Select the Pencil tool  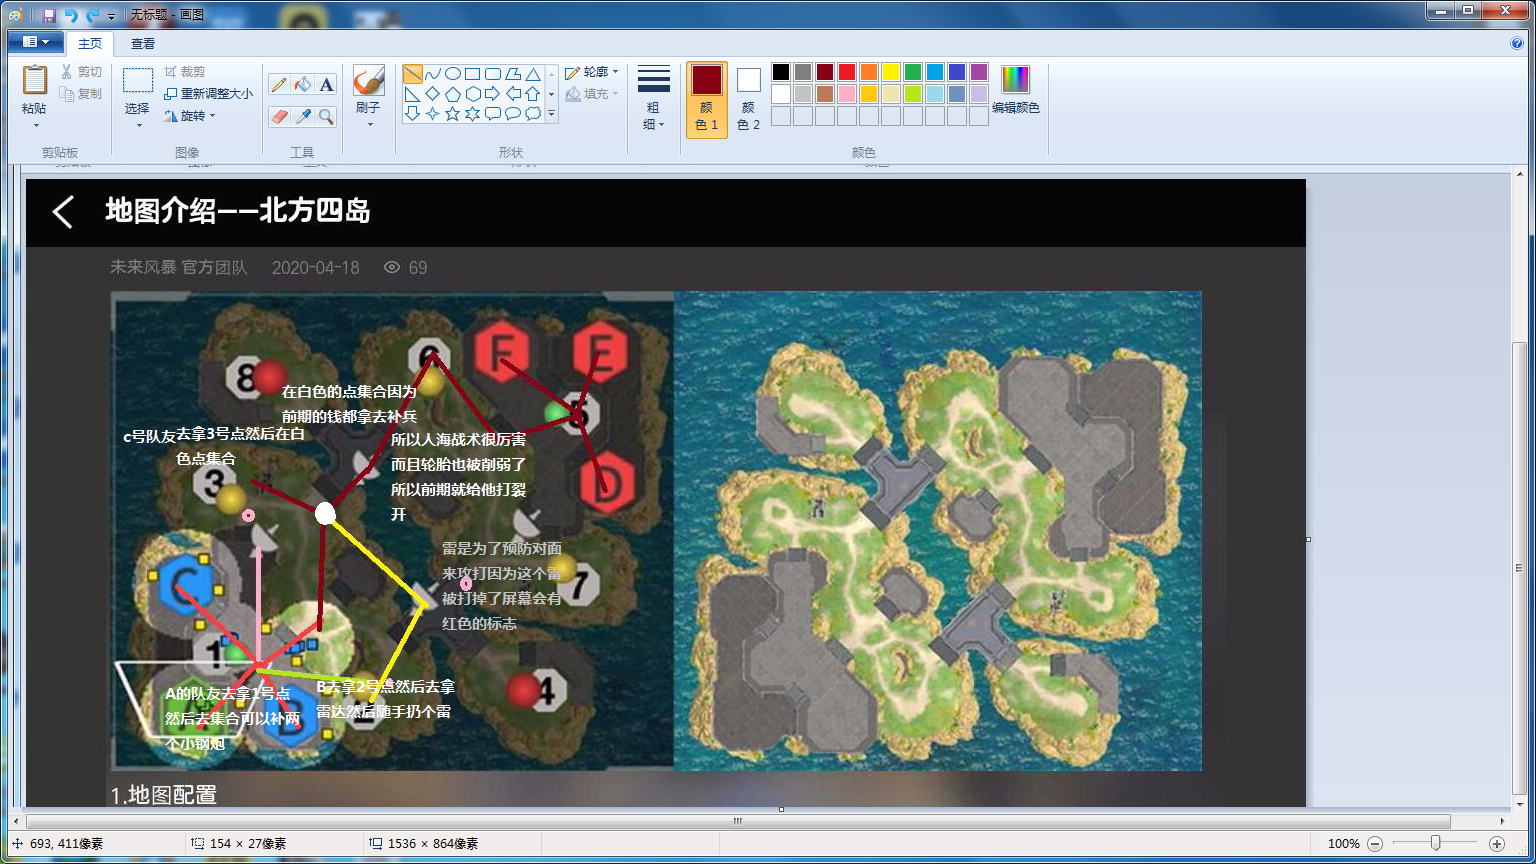[x=279, y=85]
